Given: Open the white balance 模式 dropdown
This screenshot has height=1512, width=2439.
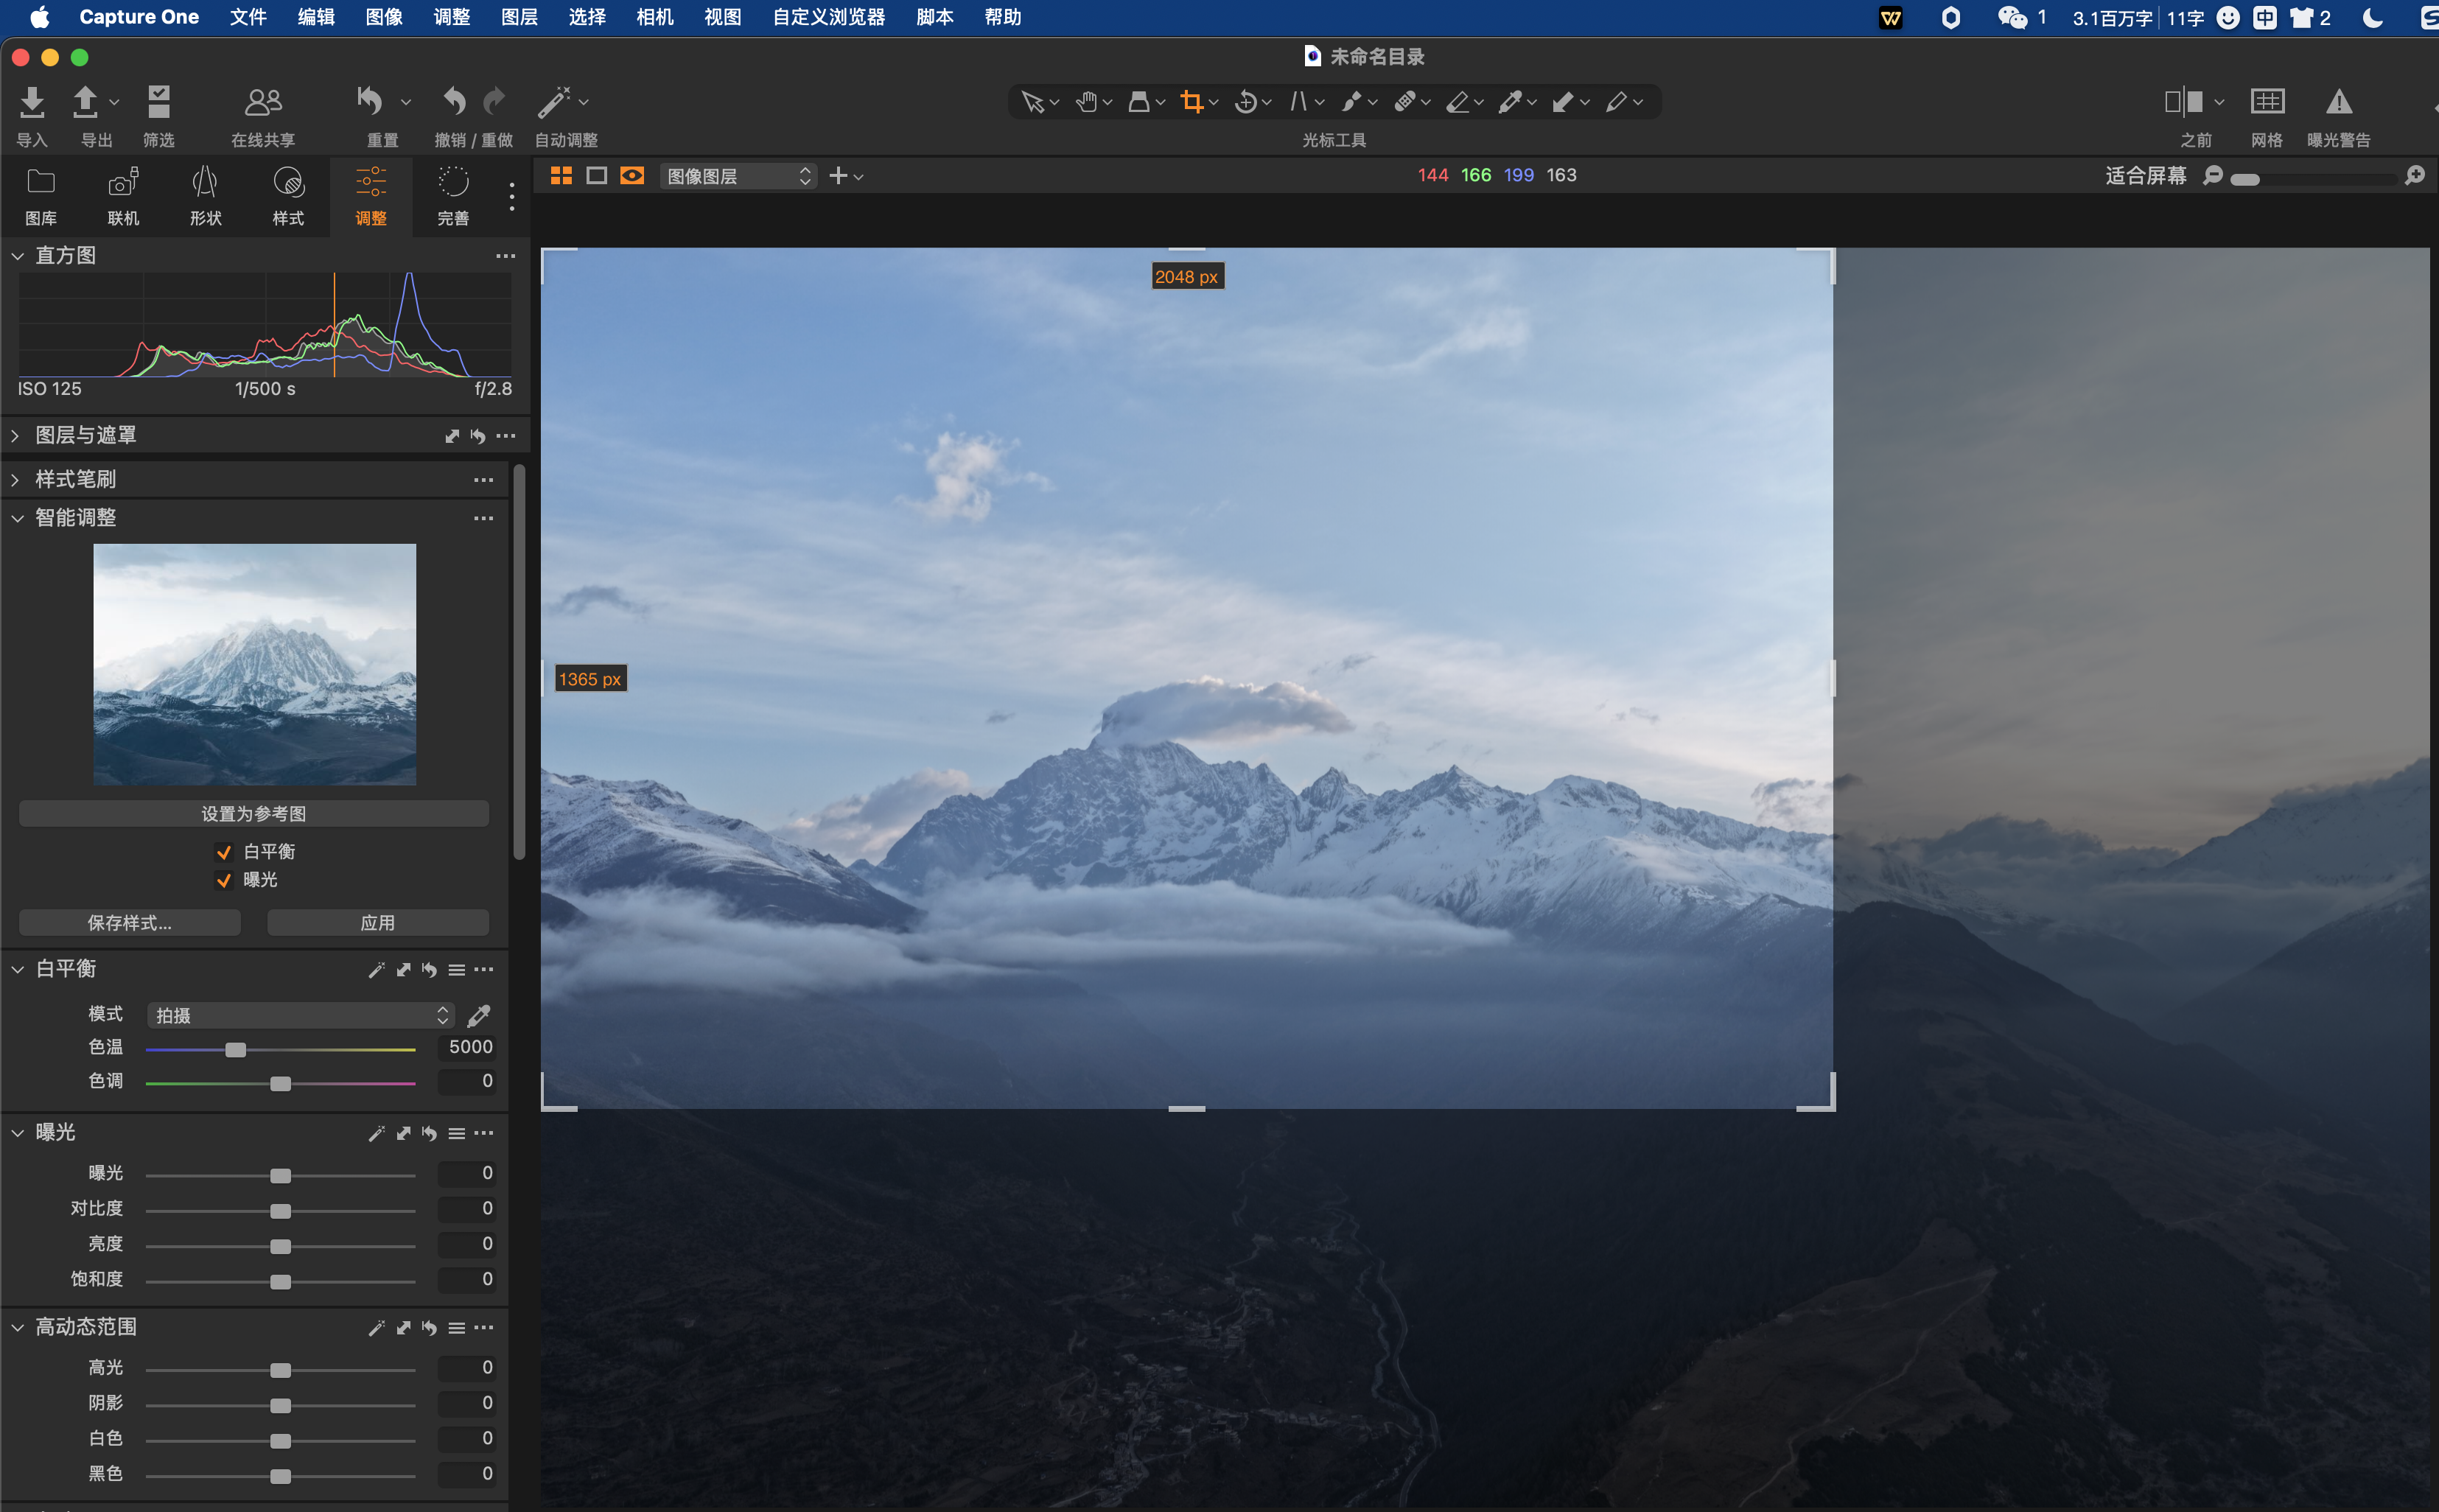Looking at the screenshot, I should (300, 1015).
